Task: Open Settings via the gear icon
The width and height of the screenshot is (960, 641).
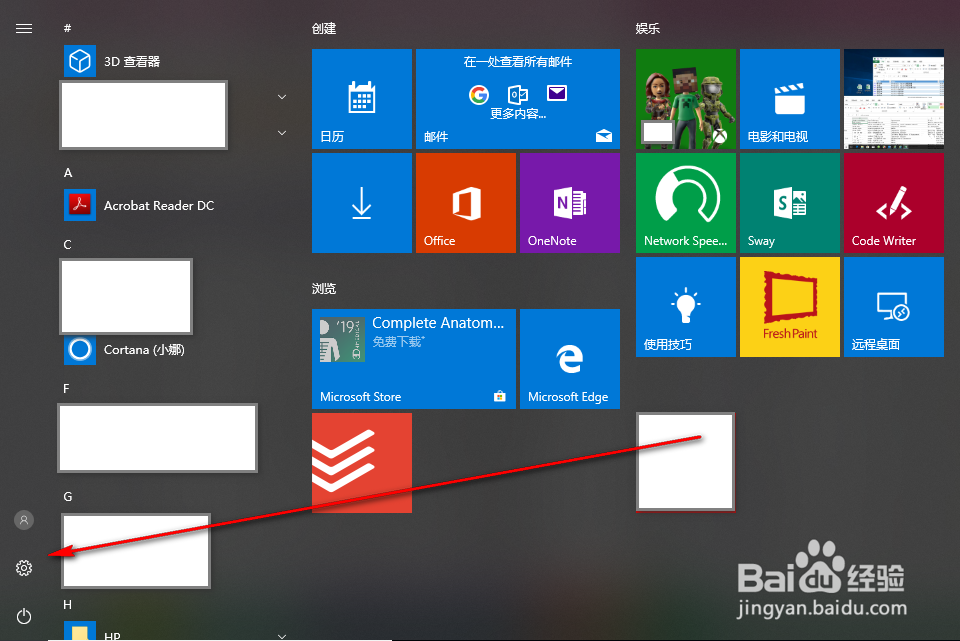Action: click(x=24, y=568)
